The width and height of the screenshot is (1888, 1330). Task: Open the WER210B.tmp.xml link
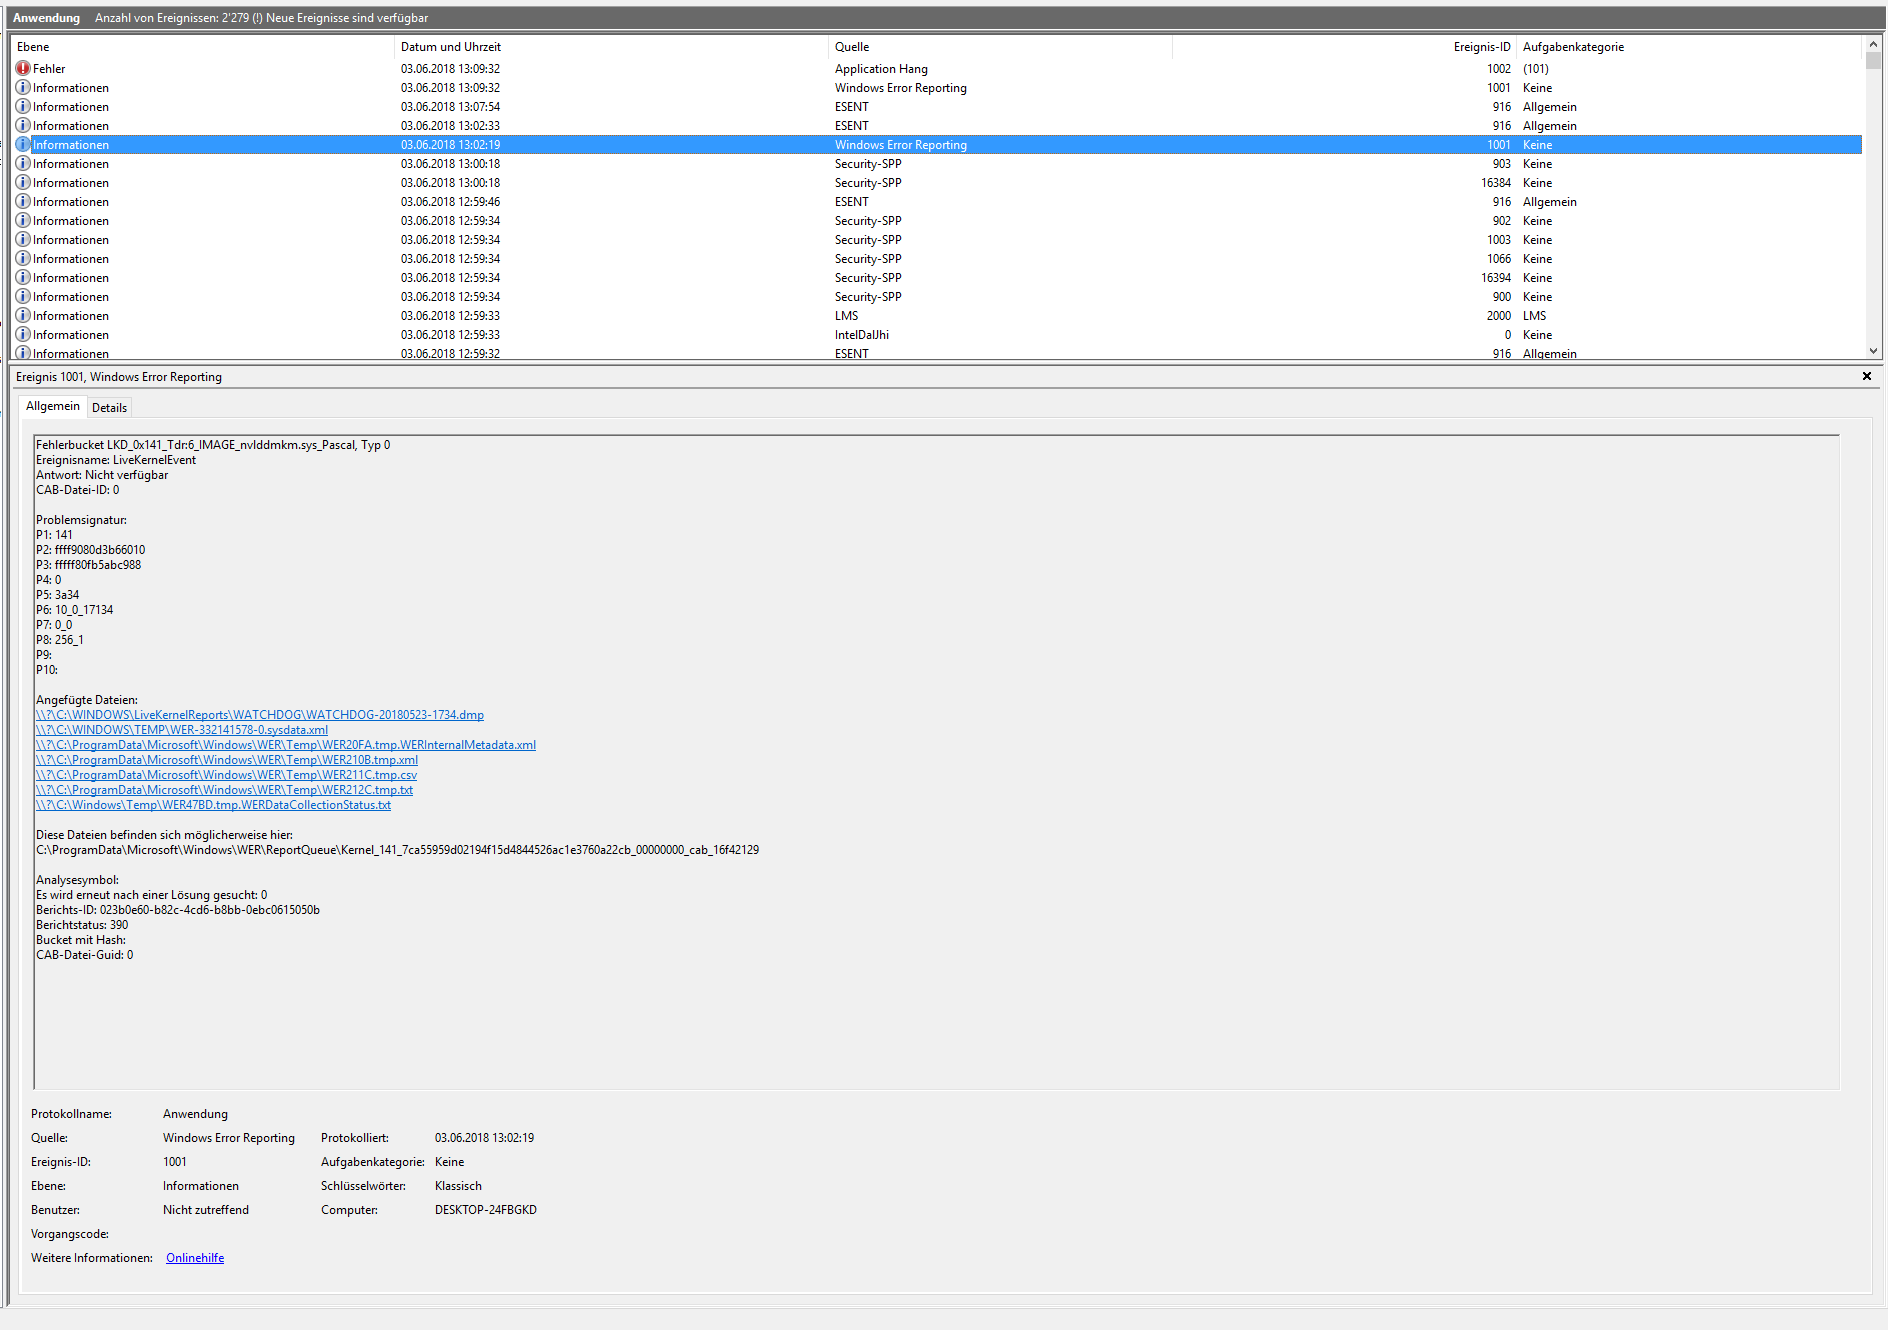(227, 760)
